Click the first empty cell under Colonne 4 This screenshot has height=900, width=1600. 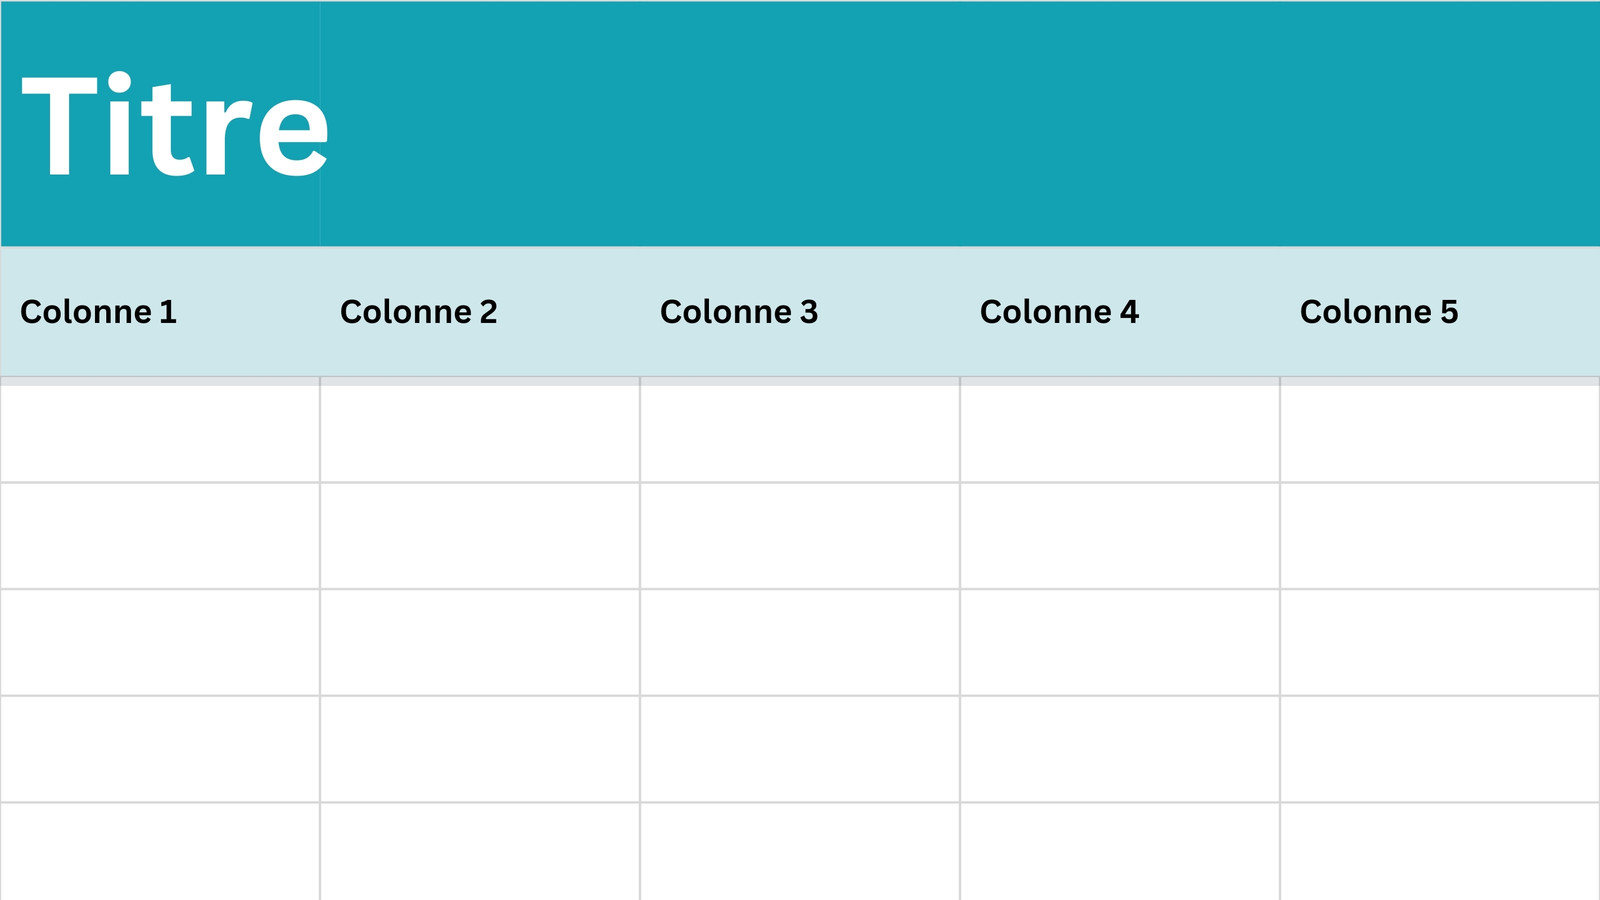pos(1120,430)
